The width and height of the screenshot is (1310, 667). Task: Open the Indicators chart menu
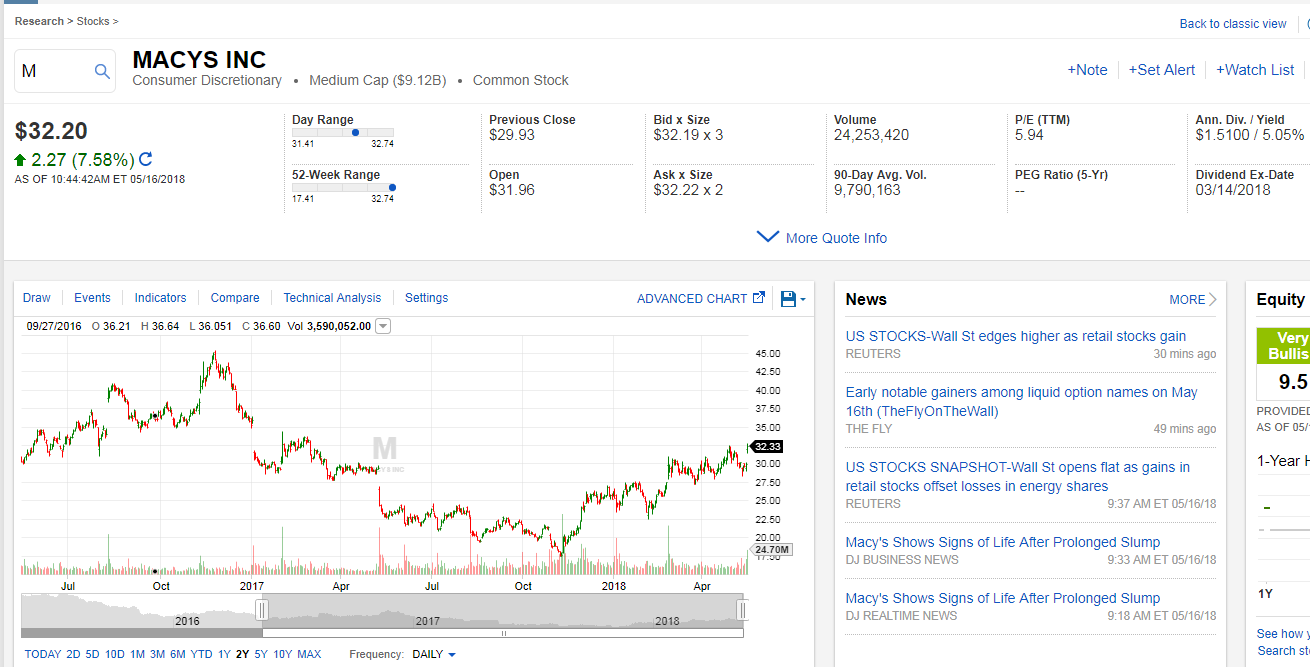point(160,298)
